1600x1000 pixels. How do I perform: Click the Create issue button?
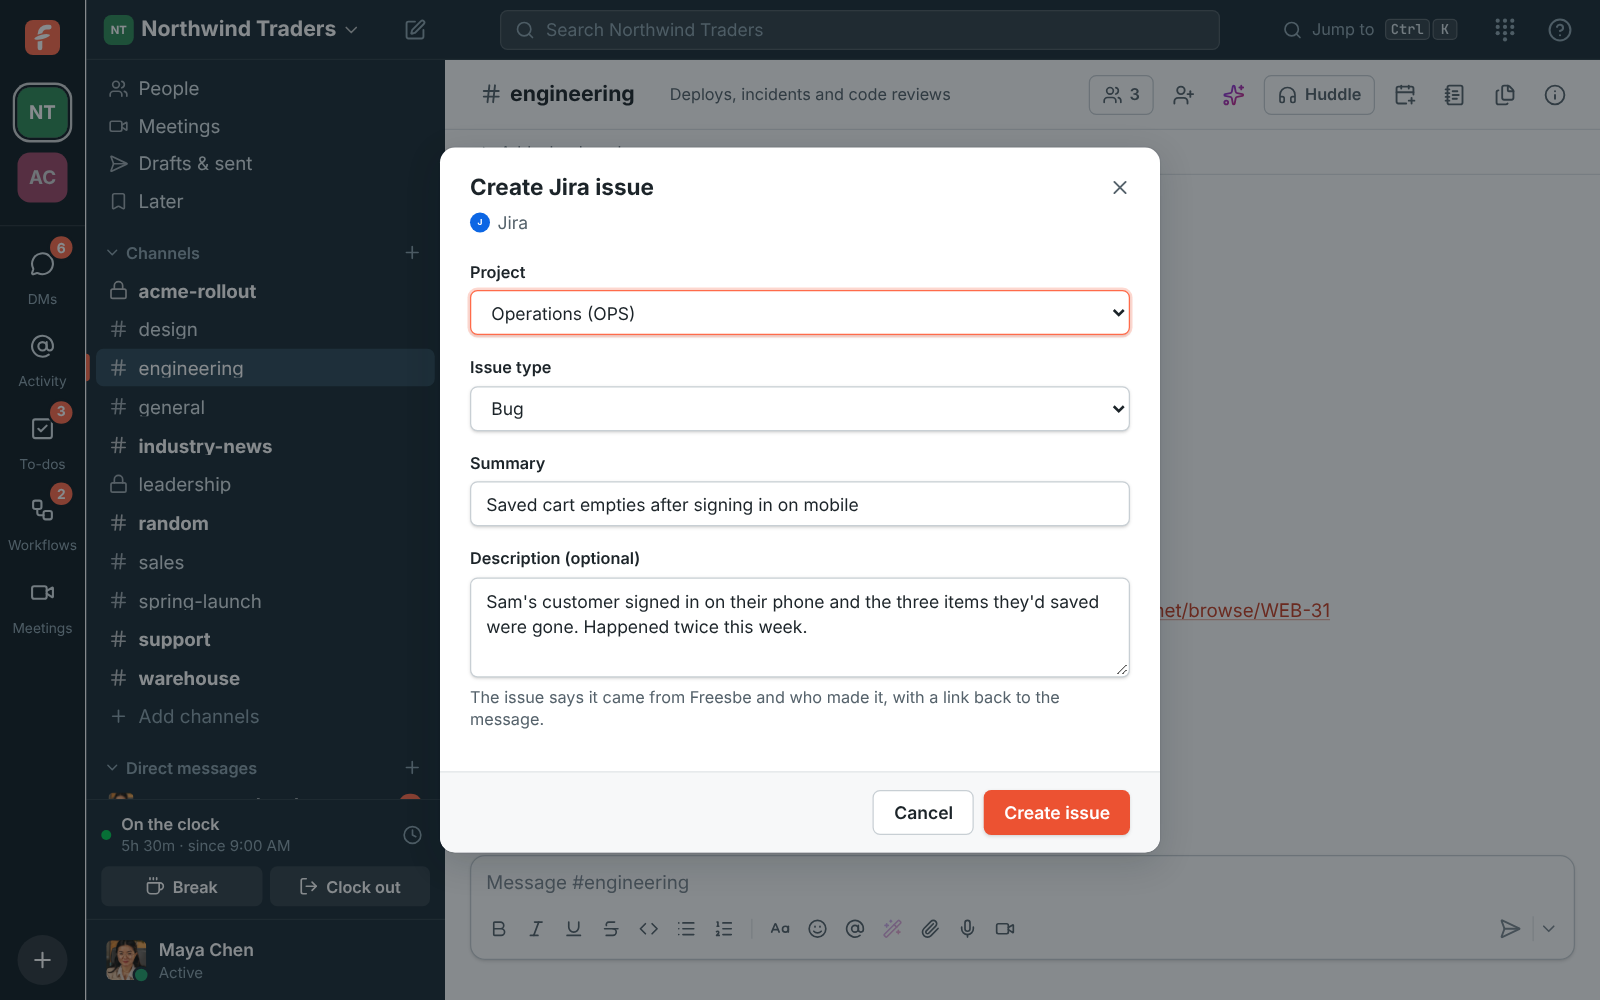[1057, 813]
